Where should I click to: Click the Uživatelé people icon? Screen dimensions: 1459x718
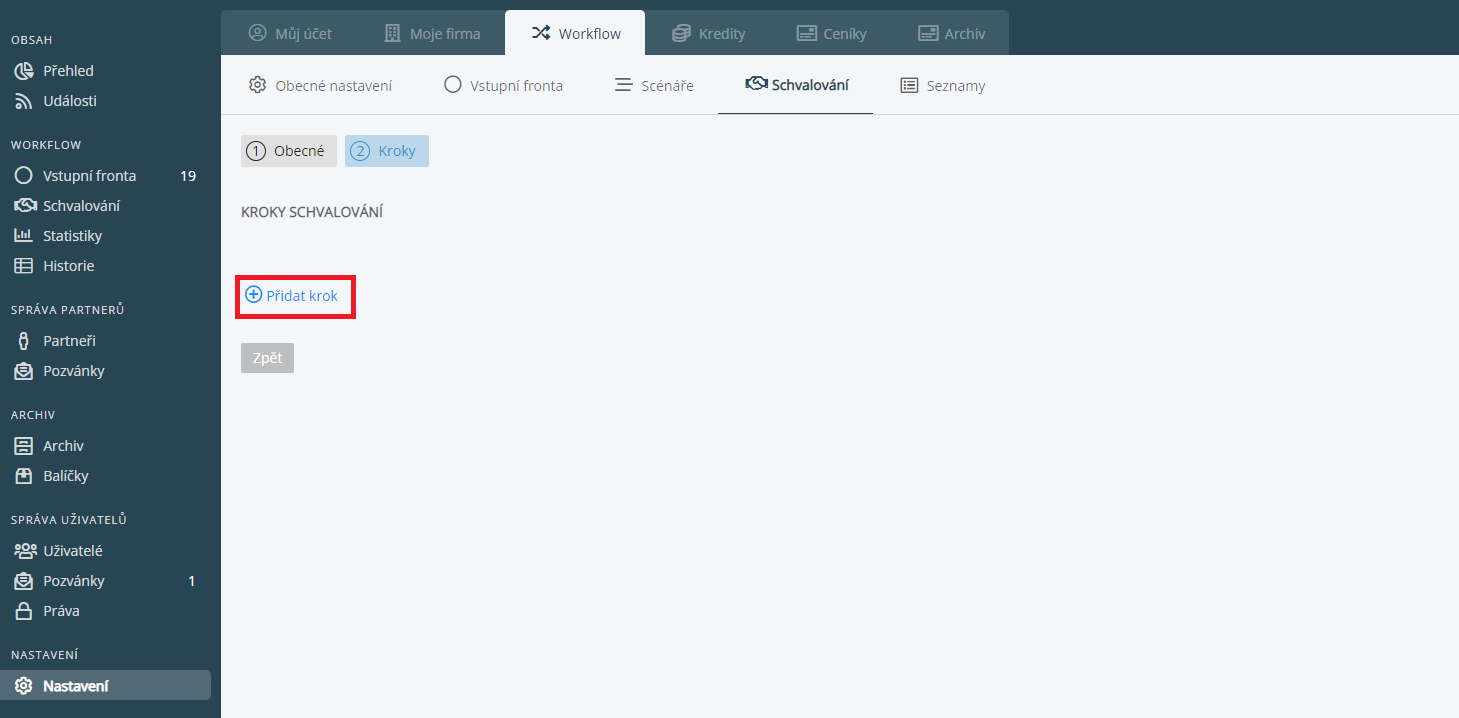pos(24,551)
